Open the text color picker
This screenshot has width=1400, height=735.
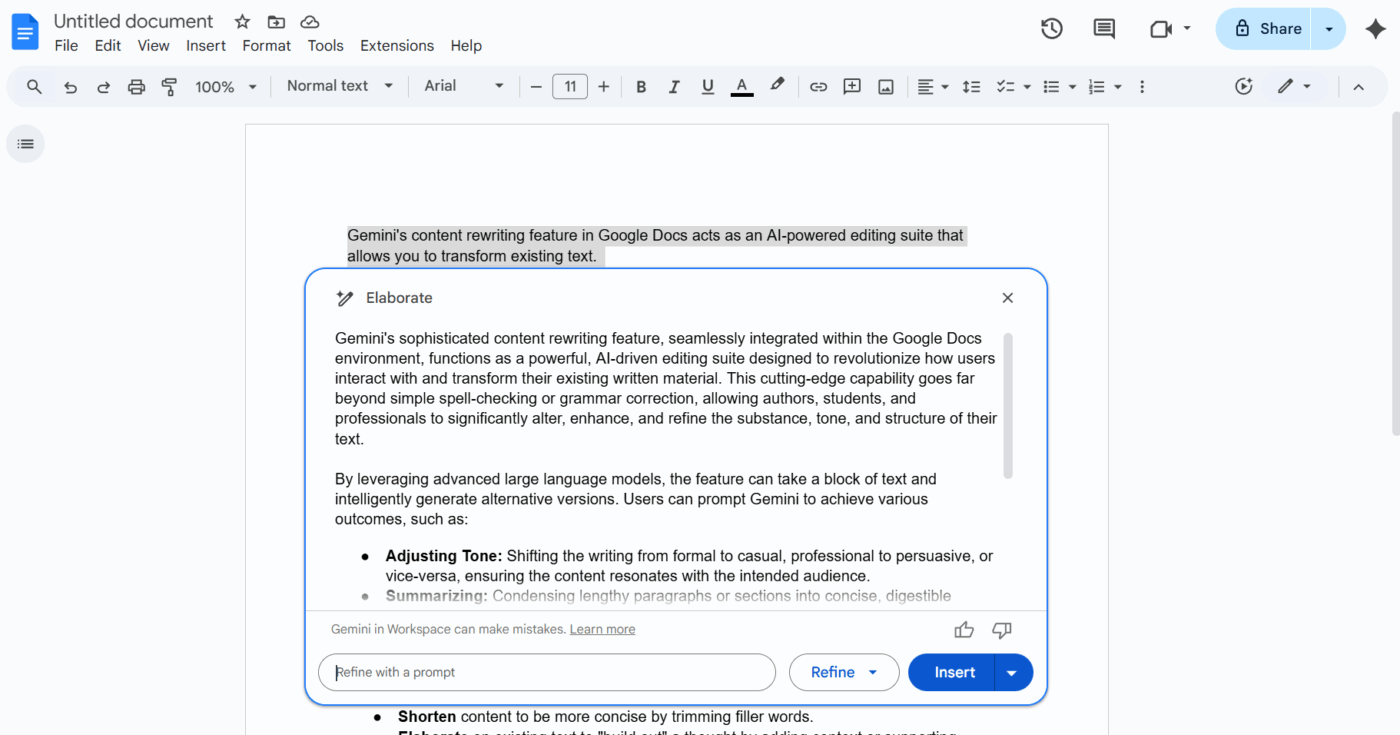pyautogui.click(x=741, y=87)
